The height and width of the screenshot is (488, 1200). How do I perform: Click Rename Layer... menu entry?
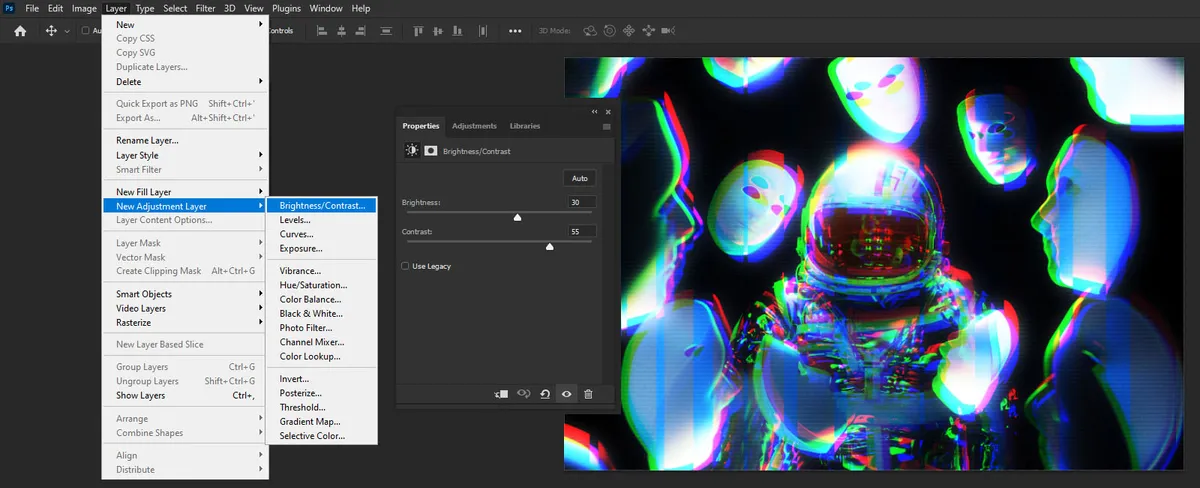pos(185,140)
